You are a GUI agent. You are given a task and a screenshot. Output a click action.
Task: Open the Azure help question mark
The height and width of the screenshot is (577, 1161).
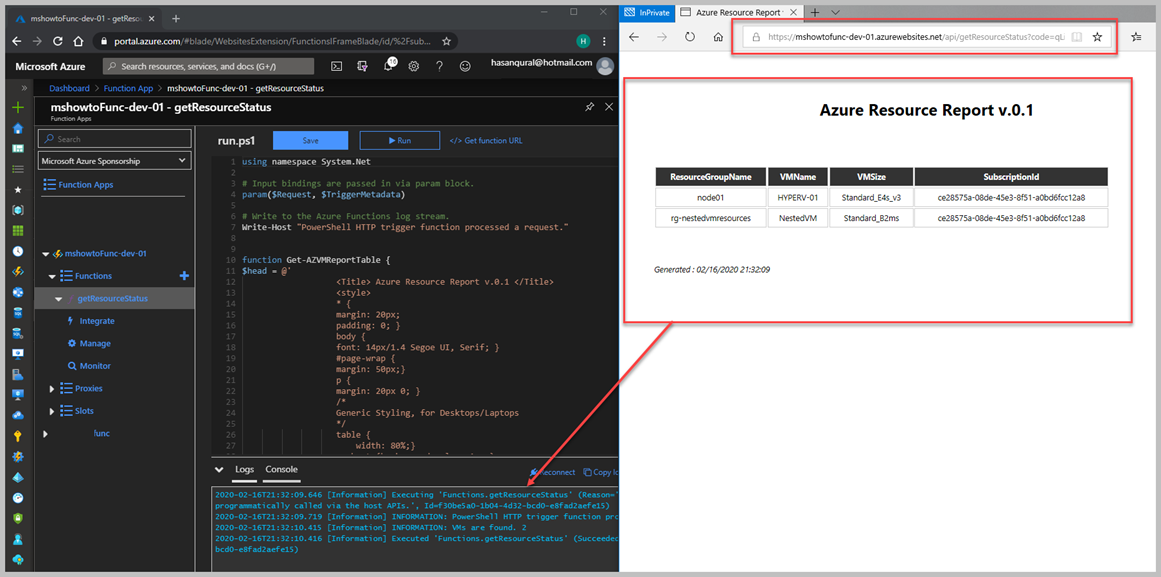click(439, 66)
